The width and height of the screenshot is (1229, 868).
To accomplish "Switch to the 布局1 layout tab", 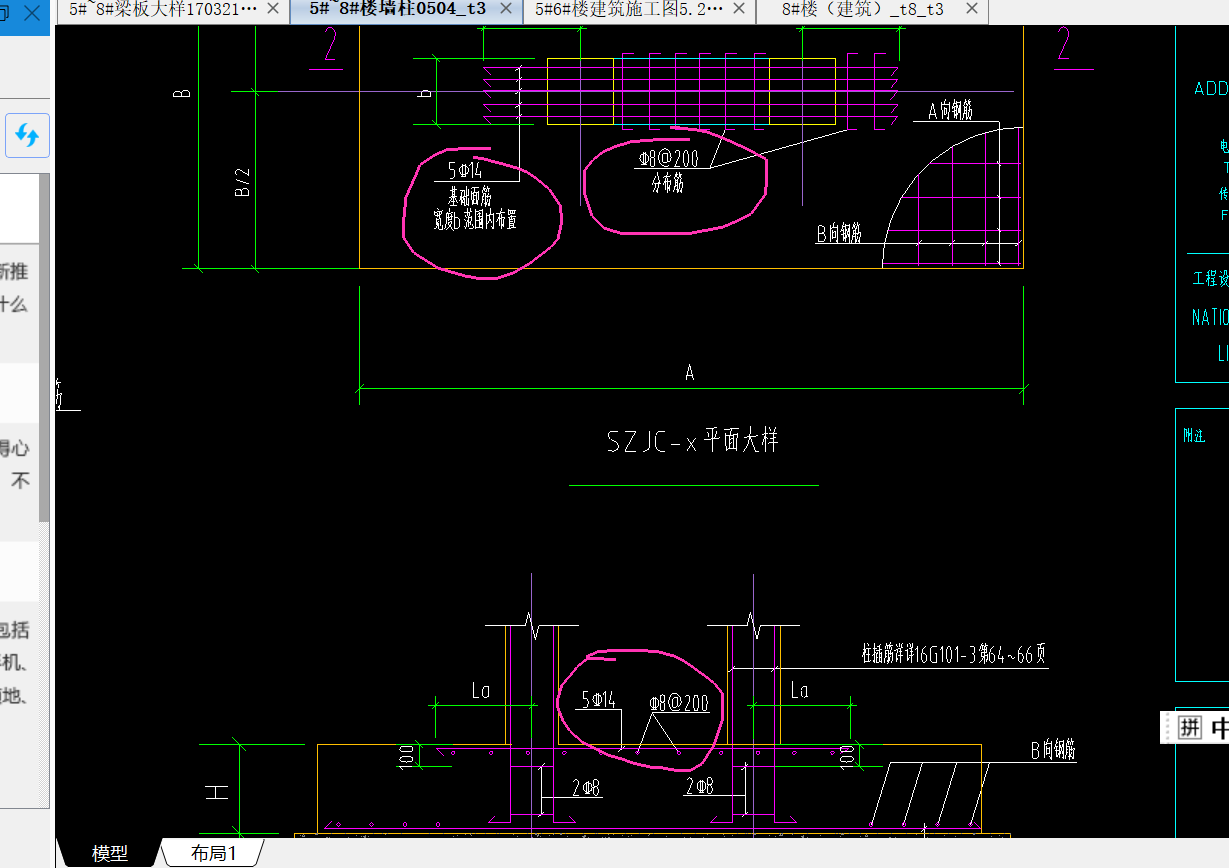I will coord(213,853).
